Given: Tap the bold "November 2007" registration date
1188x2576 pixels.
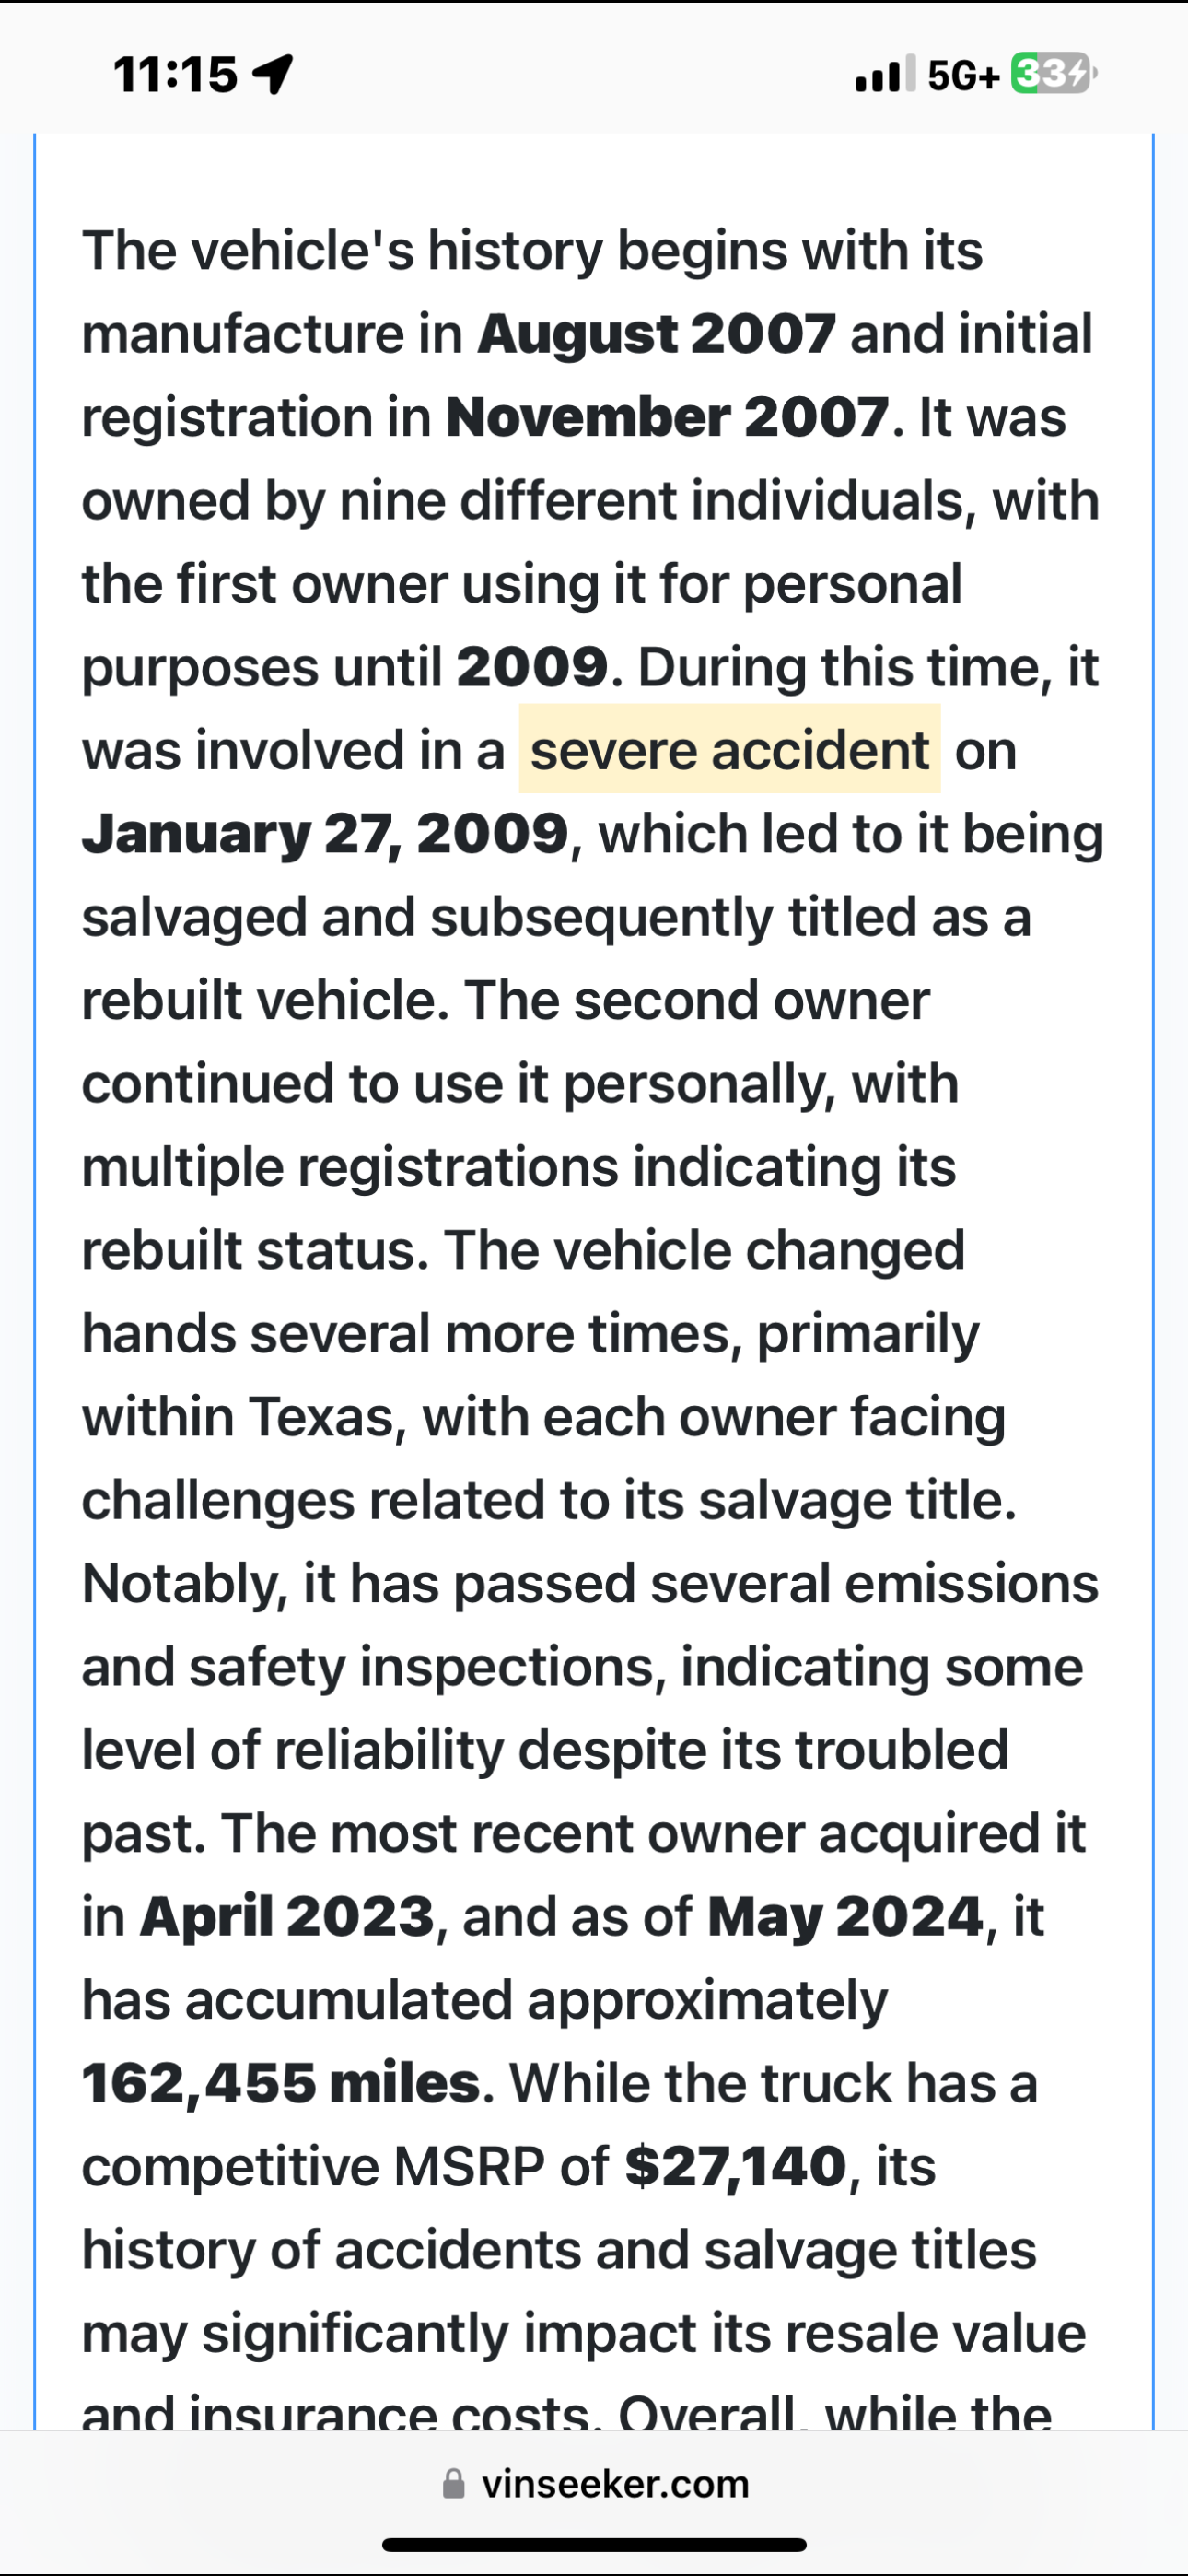Looking at the screenshot, I should [x=667, y=417].
